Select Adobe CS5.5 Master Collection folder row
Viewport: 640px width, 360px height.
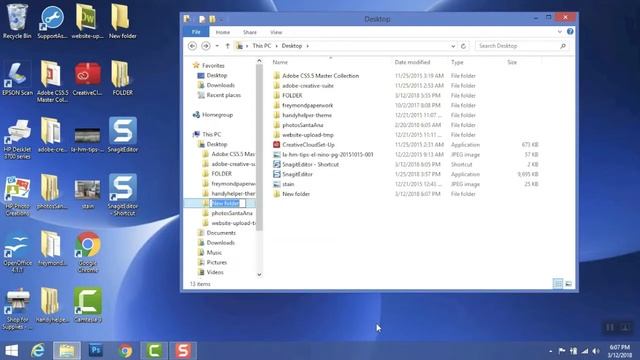pos(406,76)
